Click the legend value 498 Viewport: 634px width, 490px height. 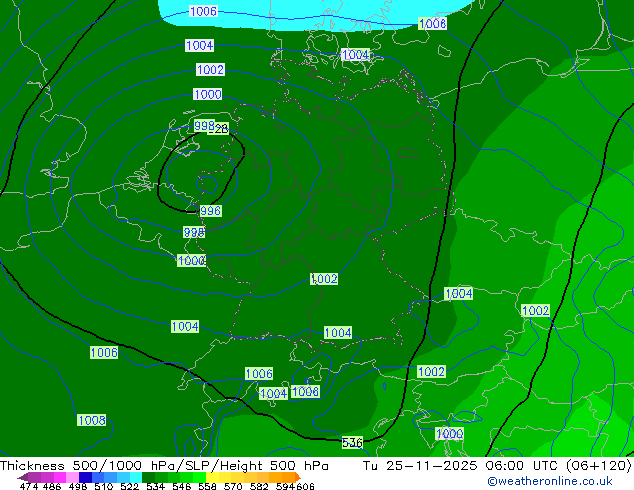[x=78, y=486]
